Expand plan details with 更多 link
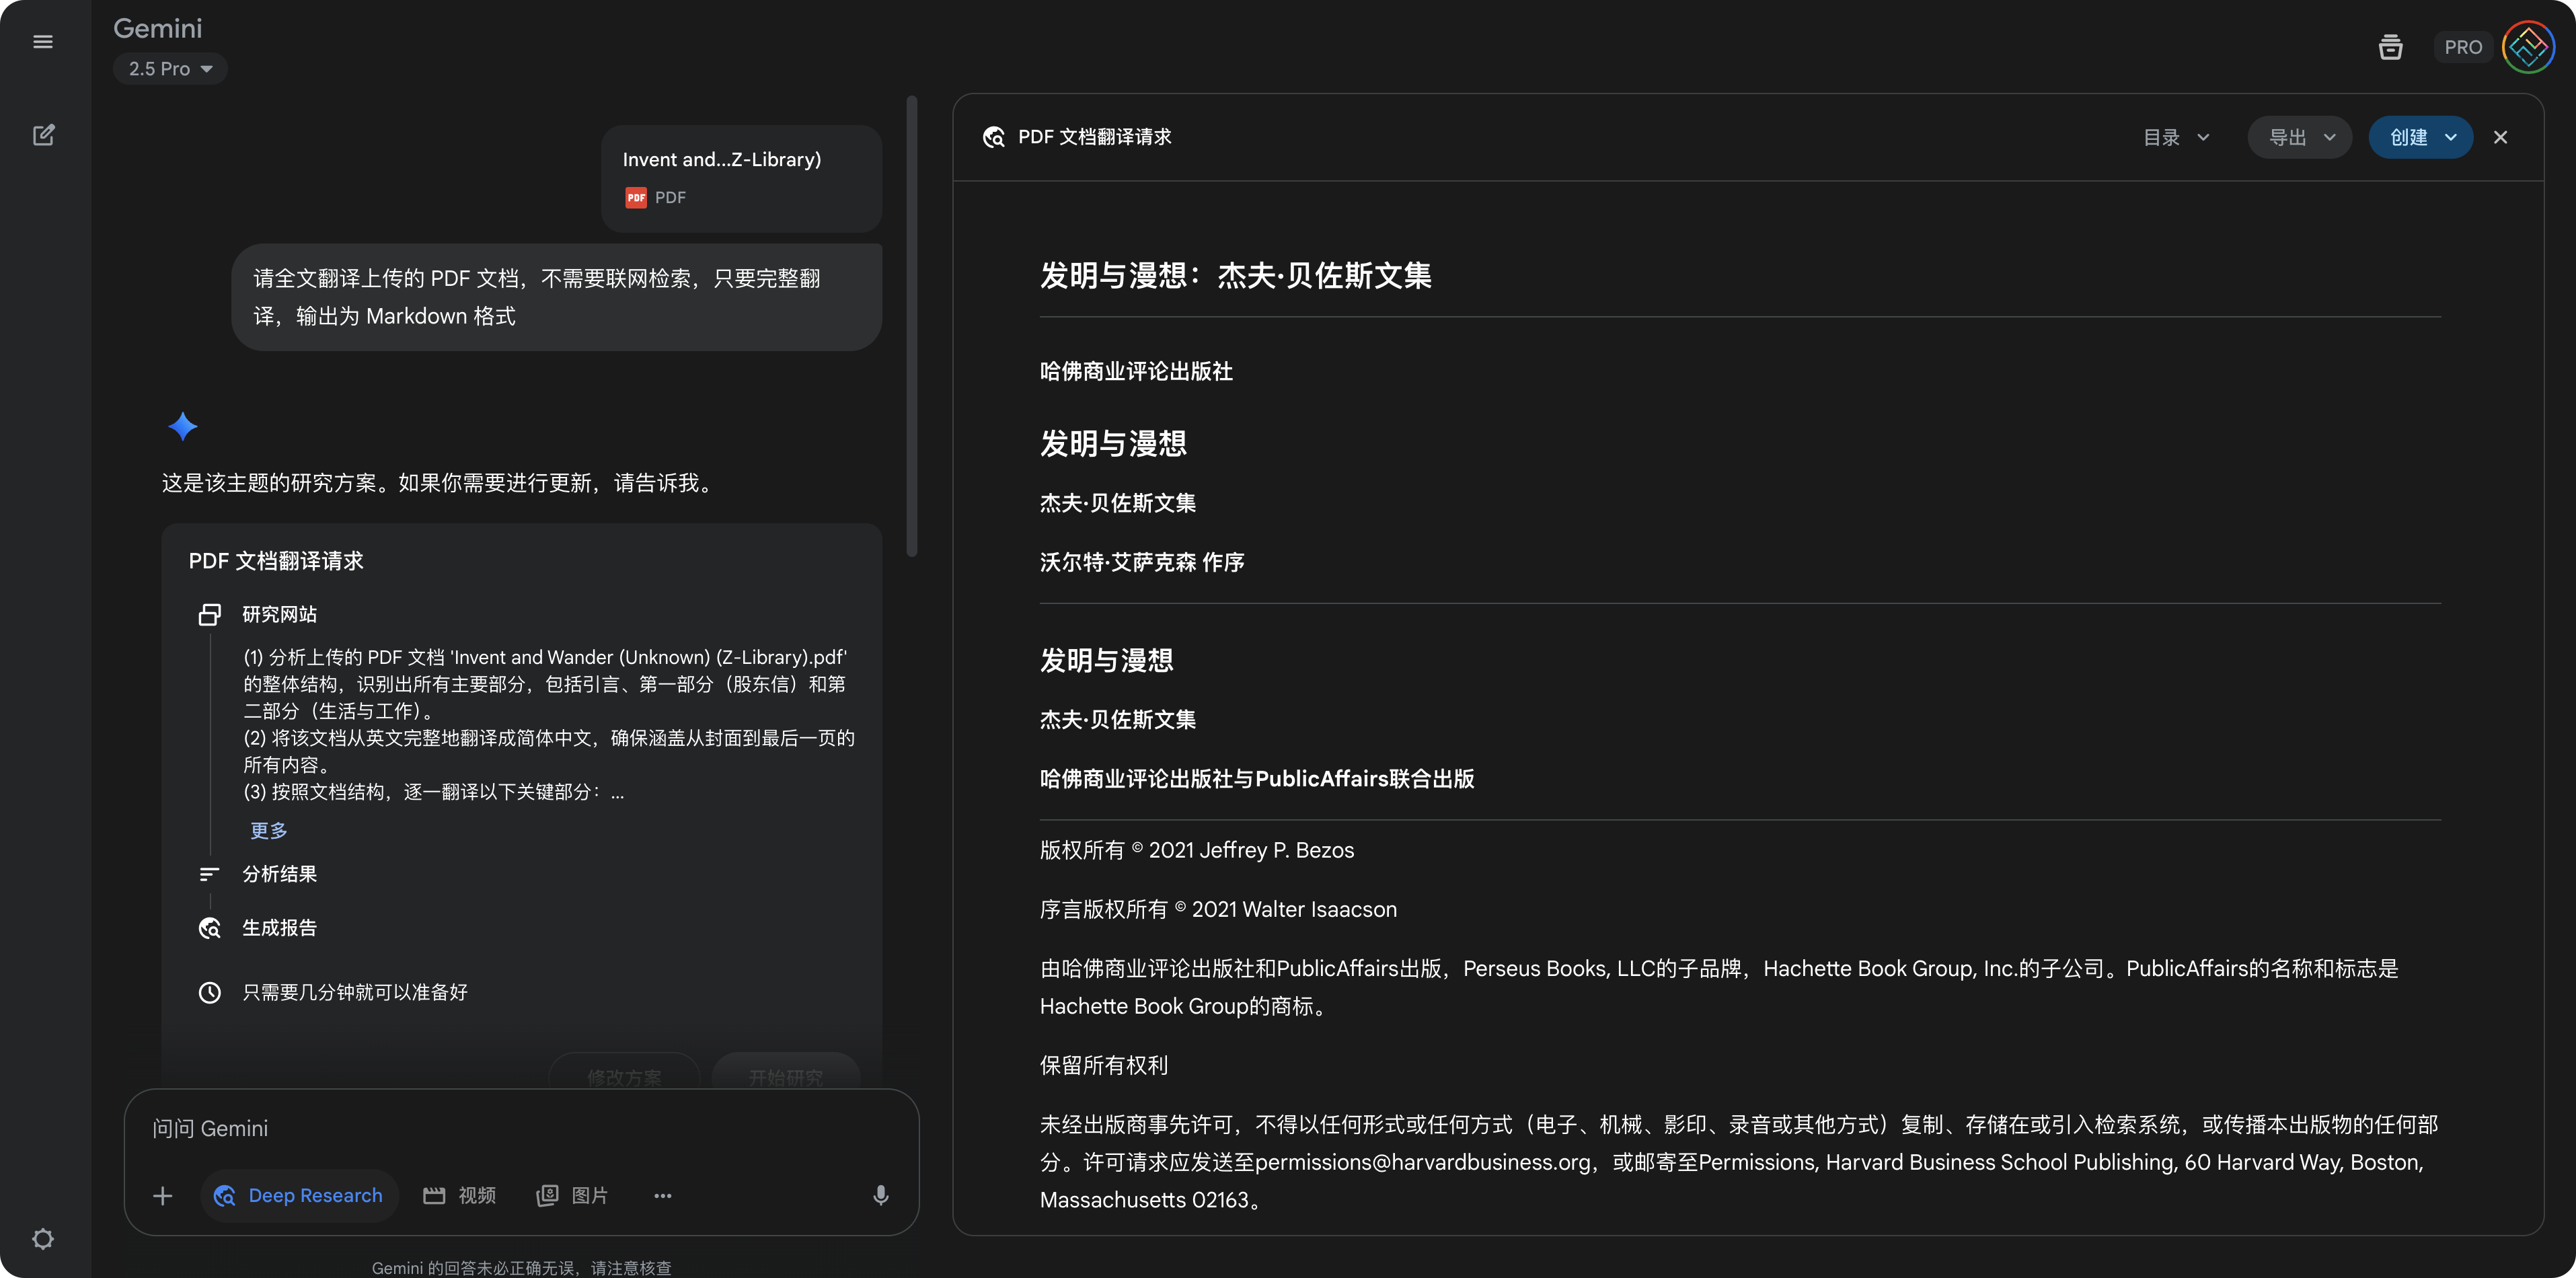 [x=268, y=830]
